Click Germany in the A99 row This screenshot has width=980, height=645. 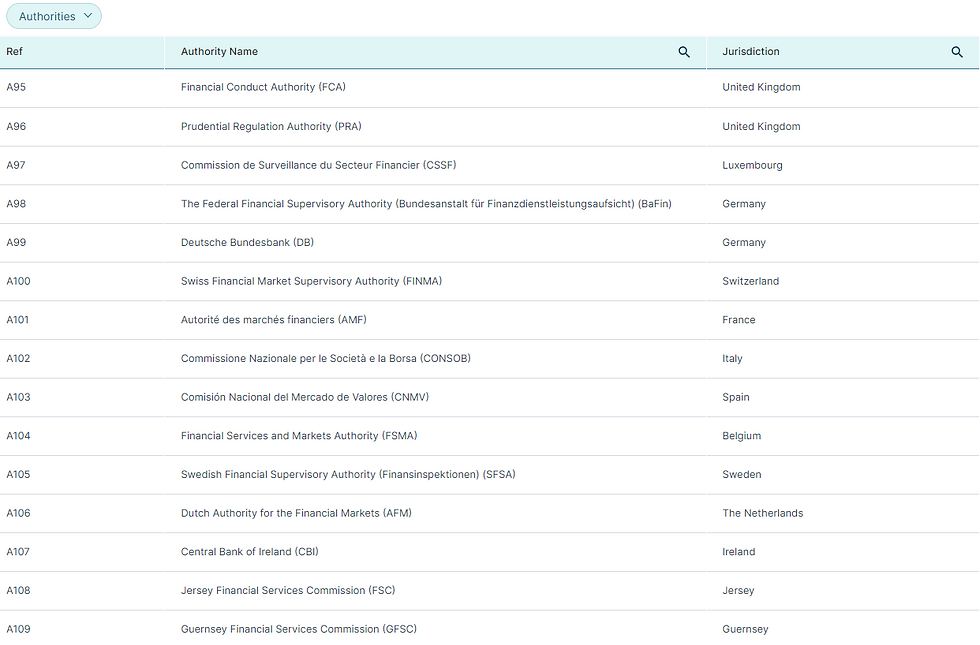744,242
